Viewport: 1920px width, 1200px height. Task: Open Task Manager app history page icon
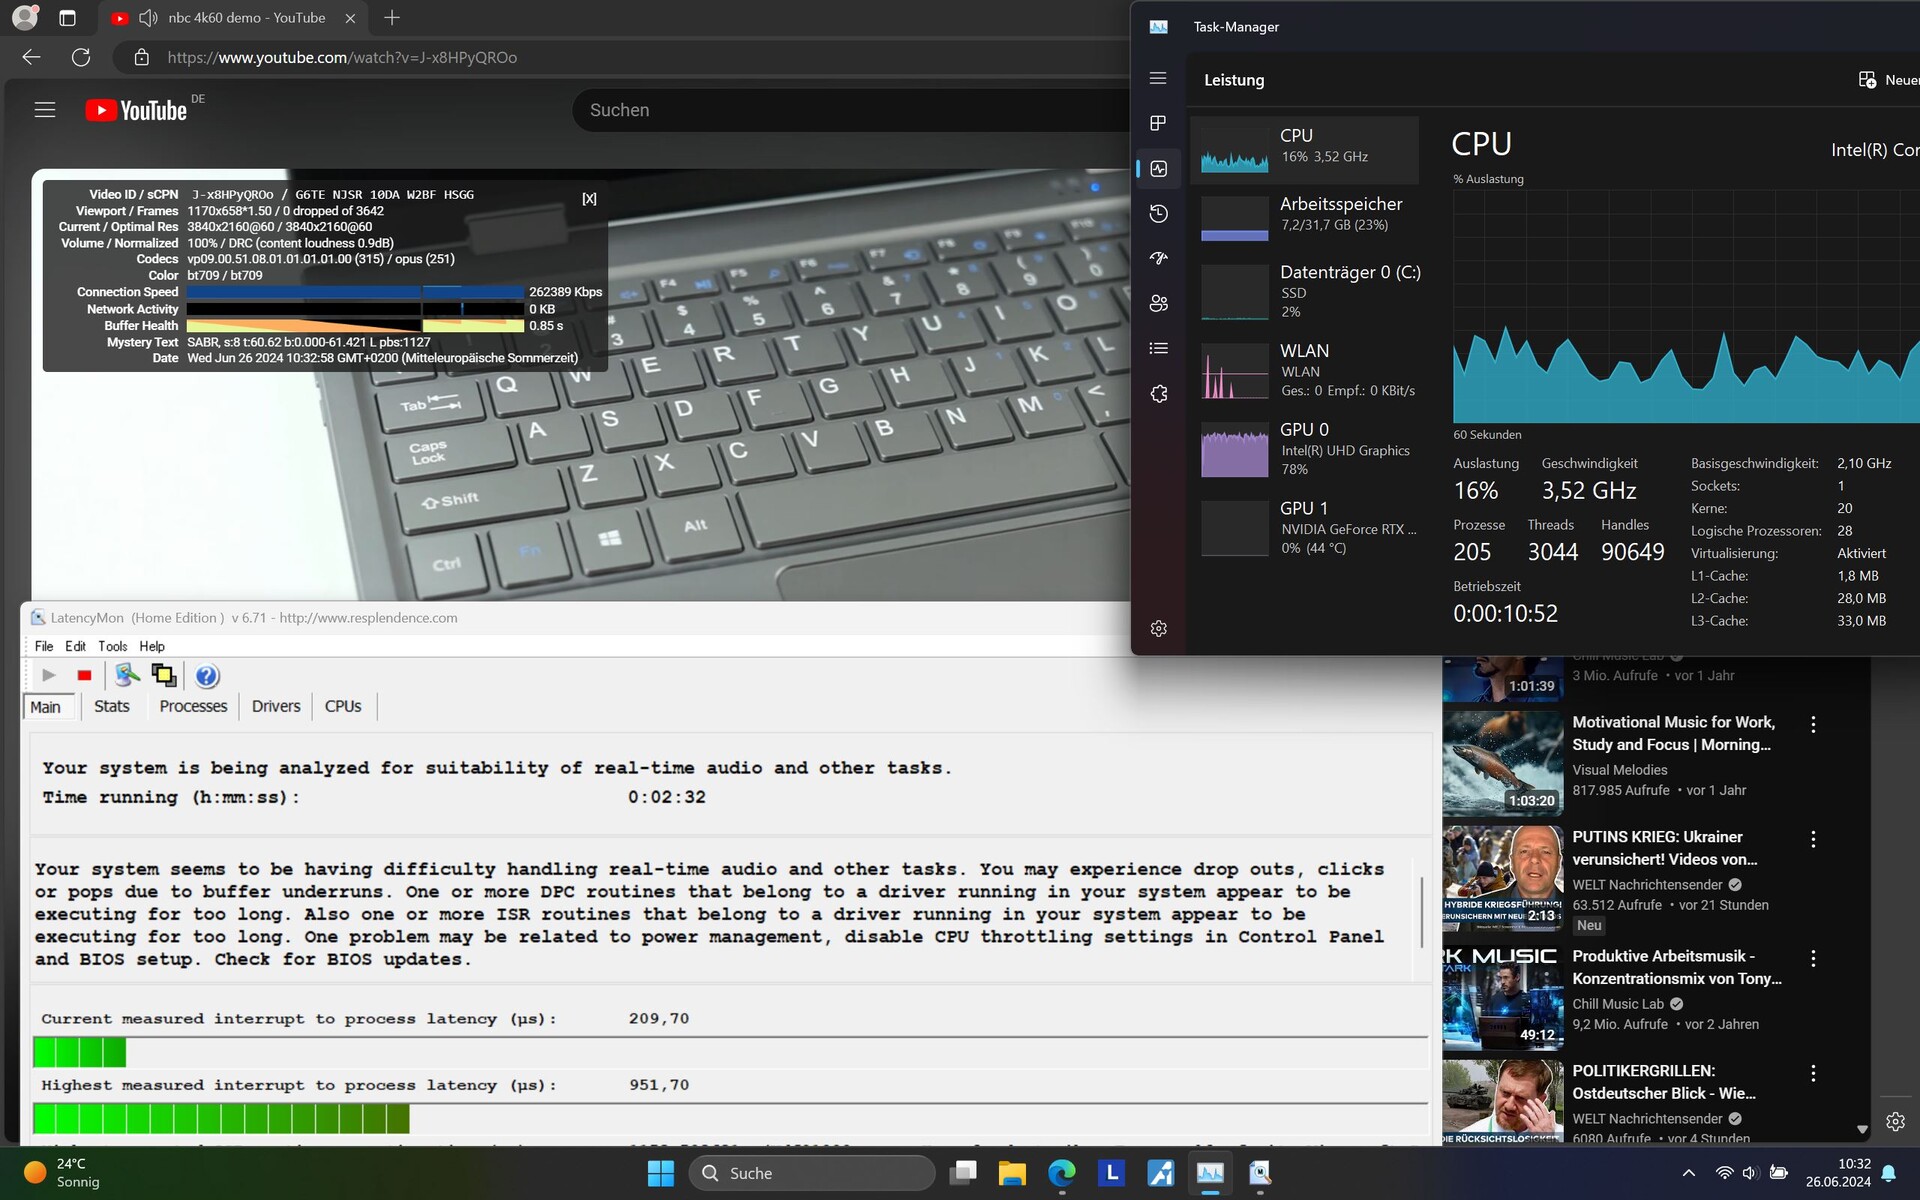point(1158,213)
